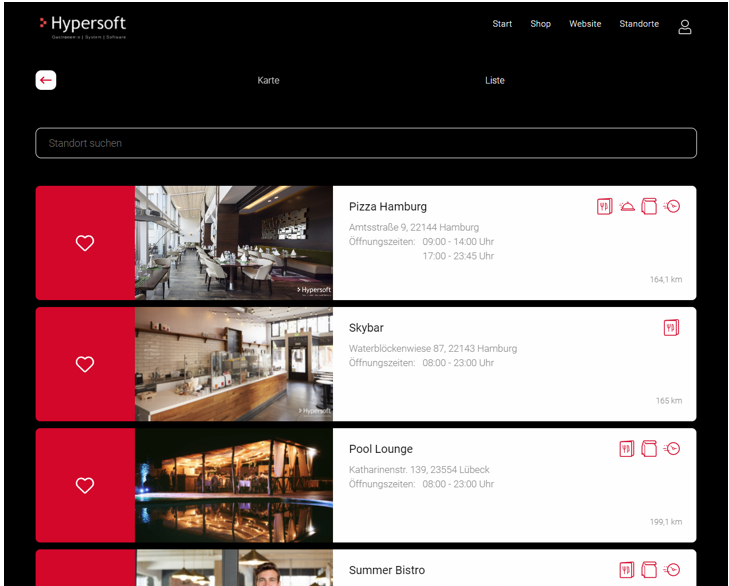
Task: Click address Waterblöckenwiese 87, 22143 Hamburg
Action: (433, 348)
